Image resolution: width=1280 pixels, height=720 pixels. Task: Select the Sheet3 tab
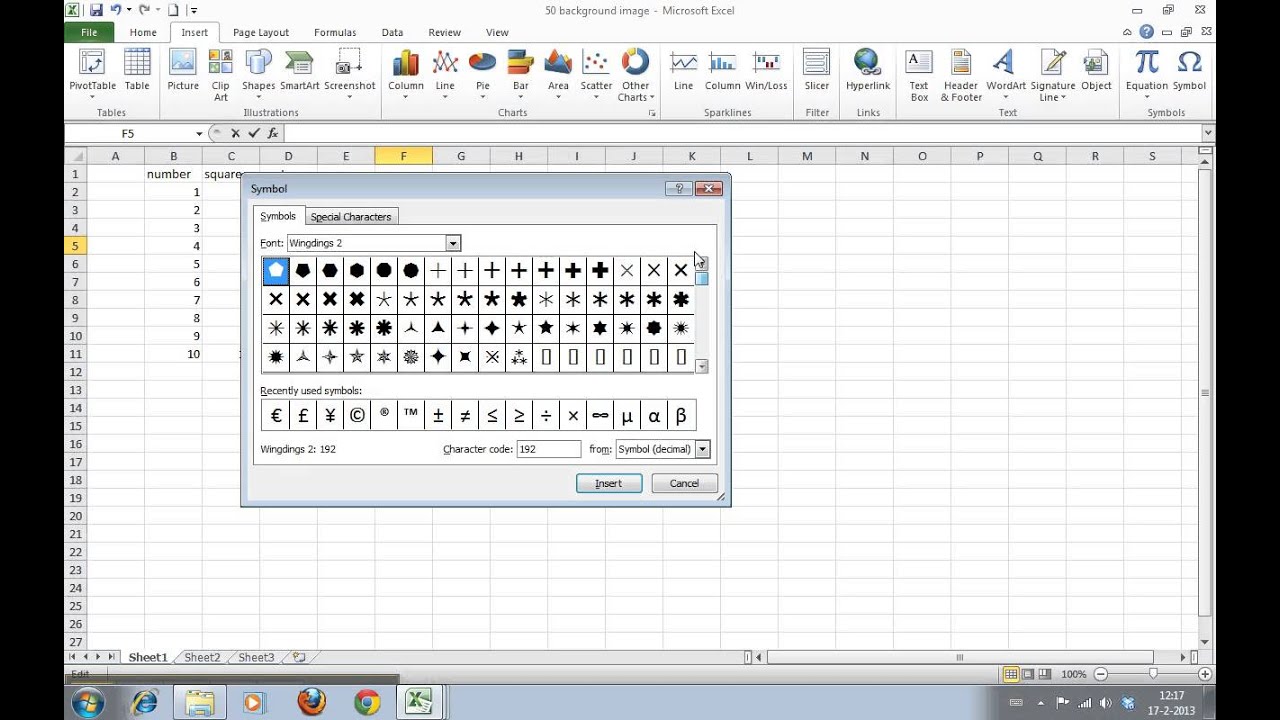(255, 657)
